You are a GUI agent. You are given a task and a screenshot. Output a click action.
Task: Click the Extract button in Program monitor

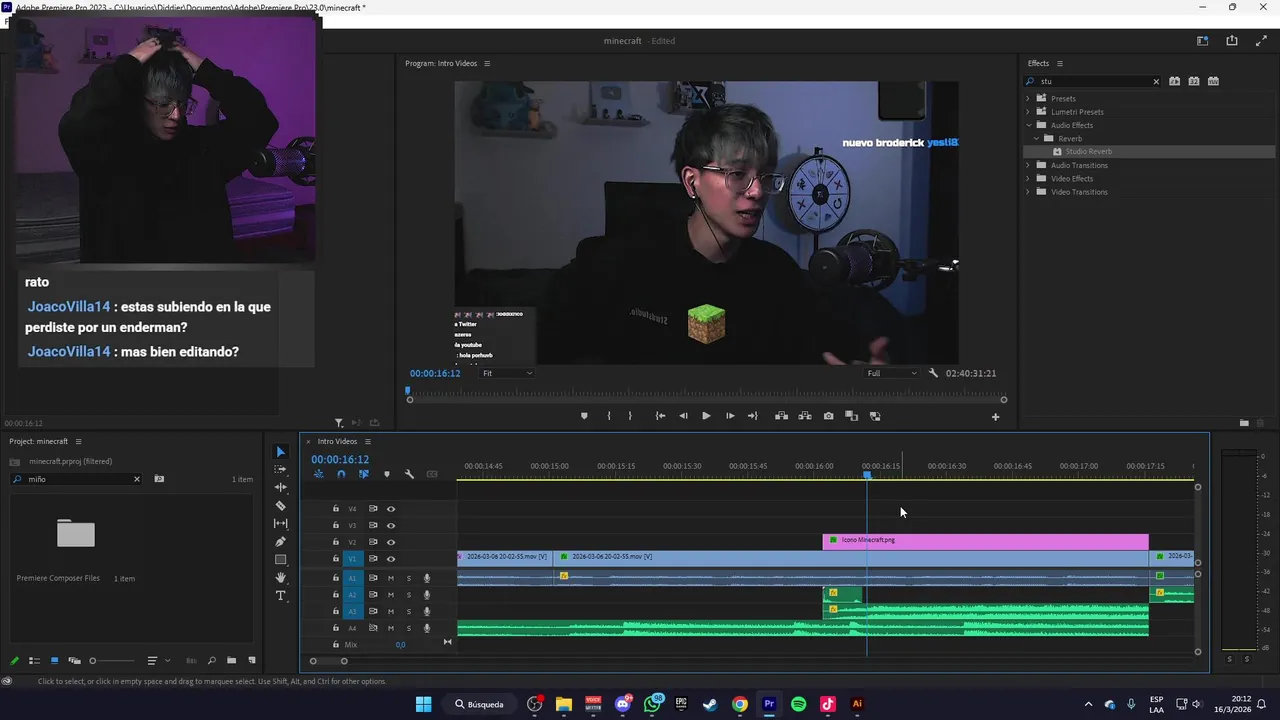click(804, 416)
